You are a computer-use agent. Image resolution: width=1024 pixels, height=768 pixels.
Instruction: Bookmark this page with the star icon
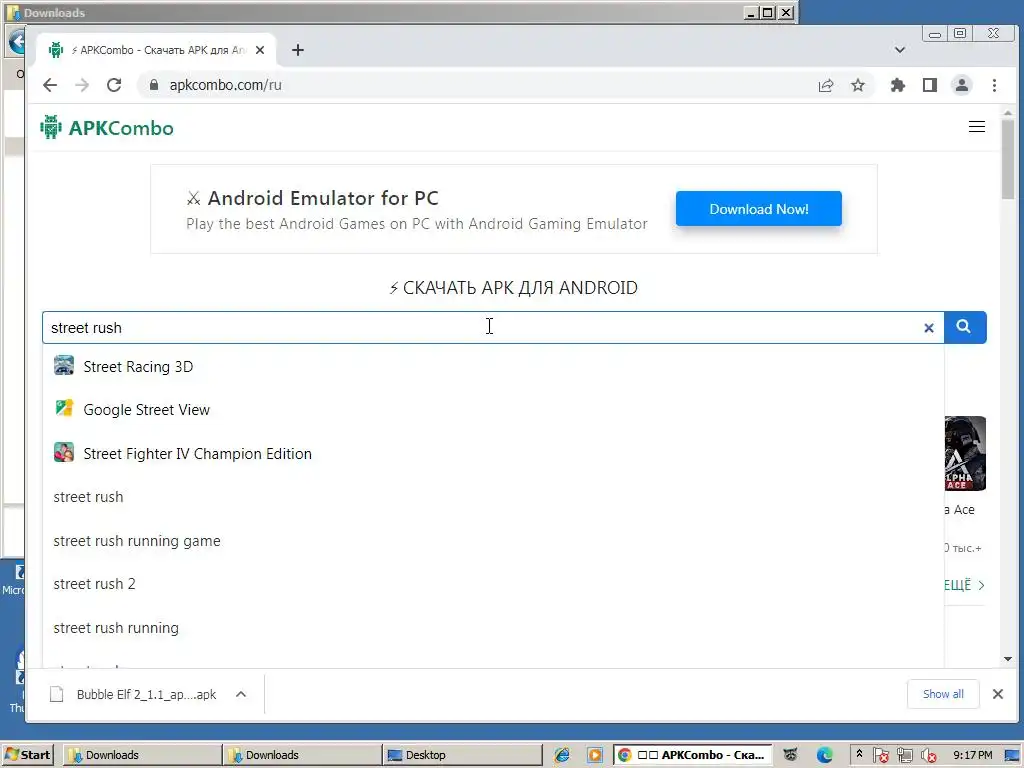pos(857,85)
